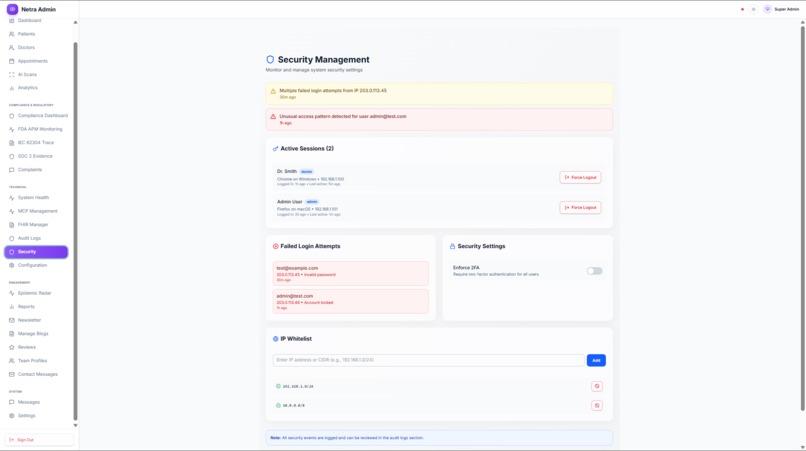
Task: Click the audit logs note at page bottom
Action: coord(439,438)
